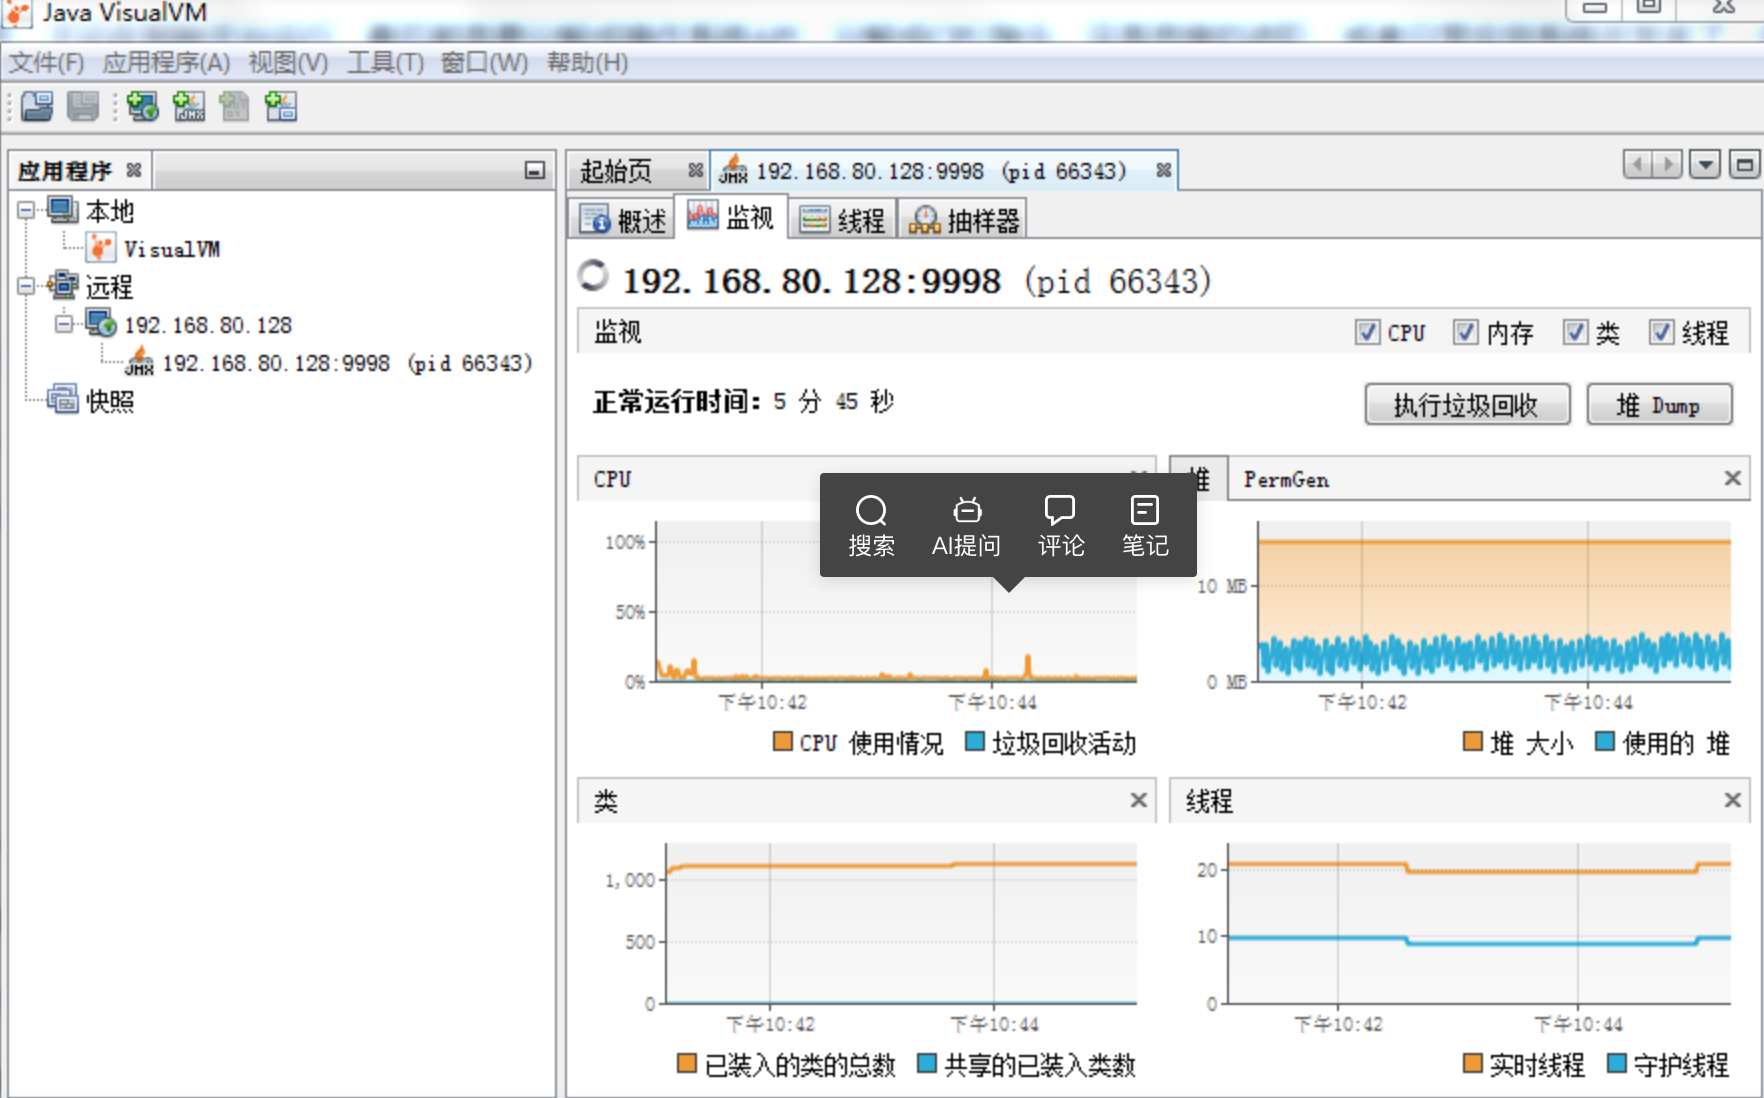Close the 起始页 tab
This screenshot has width=1764, height=1098.
tap(695, 170)
